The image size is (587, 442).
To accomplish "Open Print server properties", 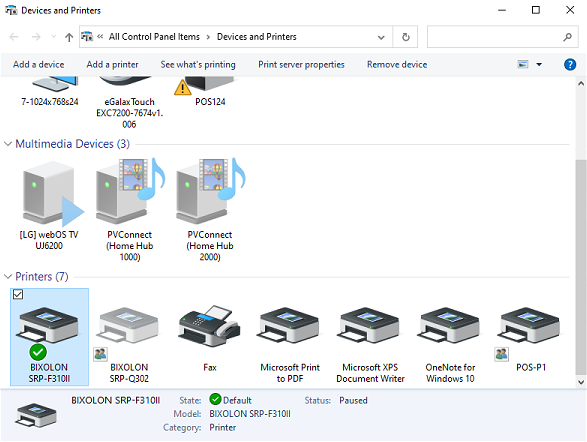I will 301,64.
